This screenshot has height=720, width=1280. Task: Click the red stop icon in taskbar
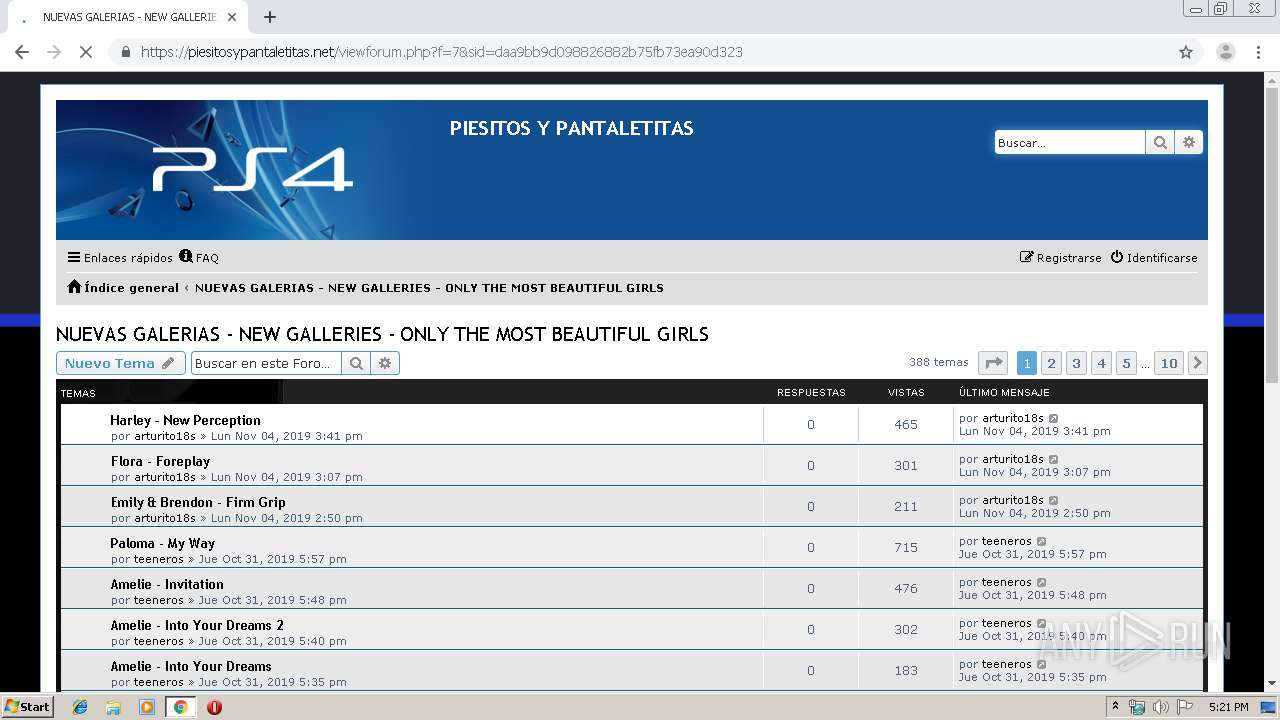pos(214,707)
